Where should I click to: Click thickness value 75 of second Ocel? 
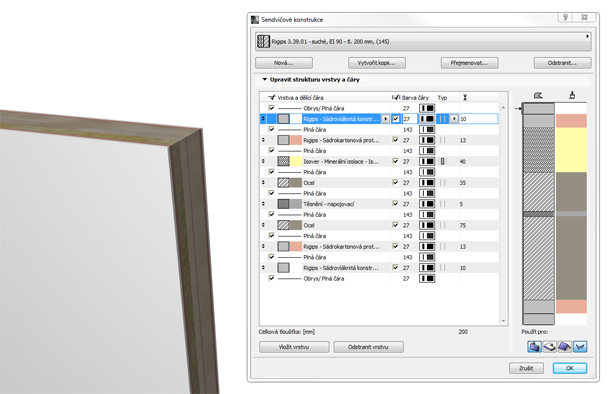click(x=463, y=225)
